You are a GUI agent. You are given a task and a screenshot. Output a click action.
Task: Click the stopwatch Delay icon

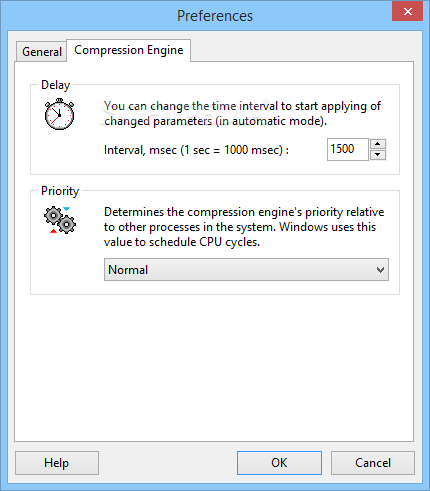59,114
